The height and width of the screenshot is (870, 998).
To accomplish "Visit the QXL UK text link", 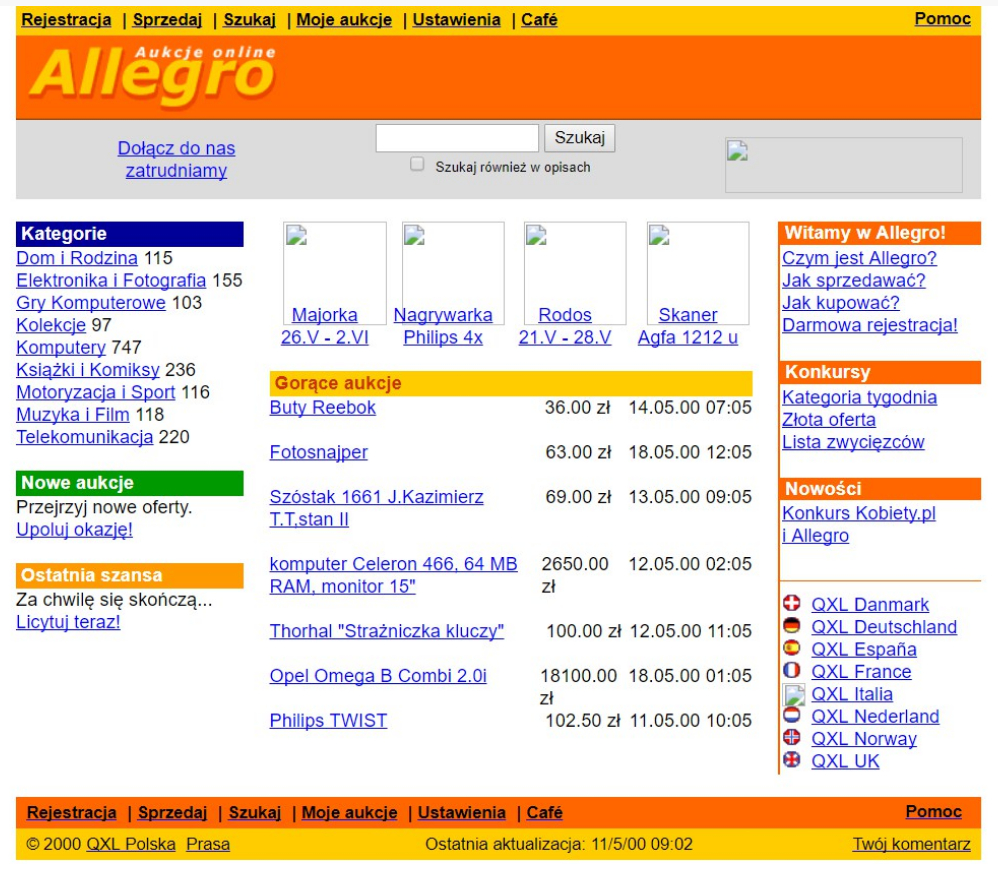I will (x=845, y=761).
